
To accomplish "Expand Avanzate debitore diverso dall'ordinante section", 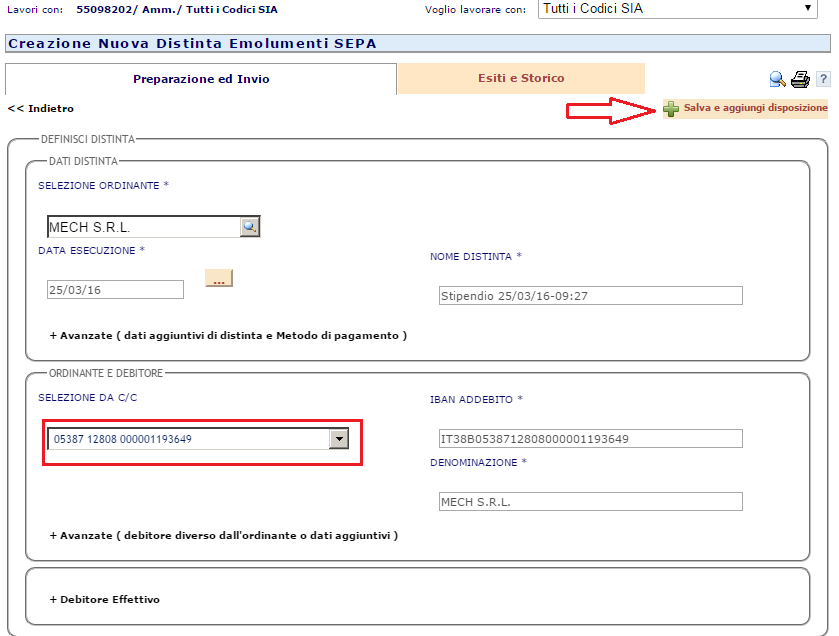I will tap(223, 535).
